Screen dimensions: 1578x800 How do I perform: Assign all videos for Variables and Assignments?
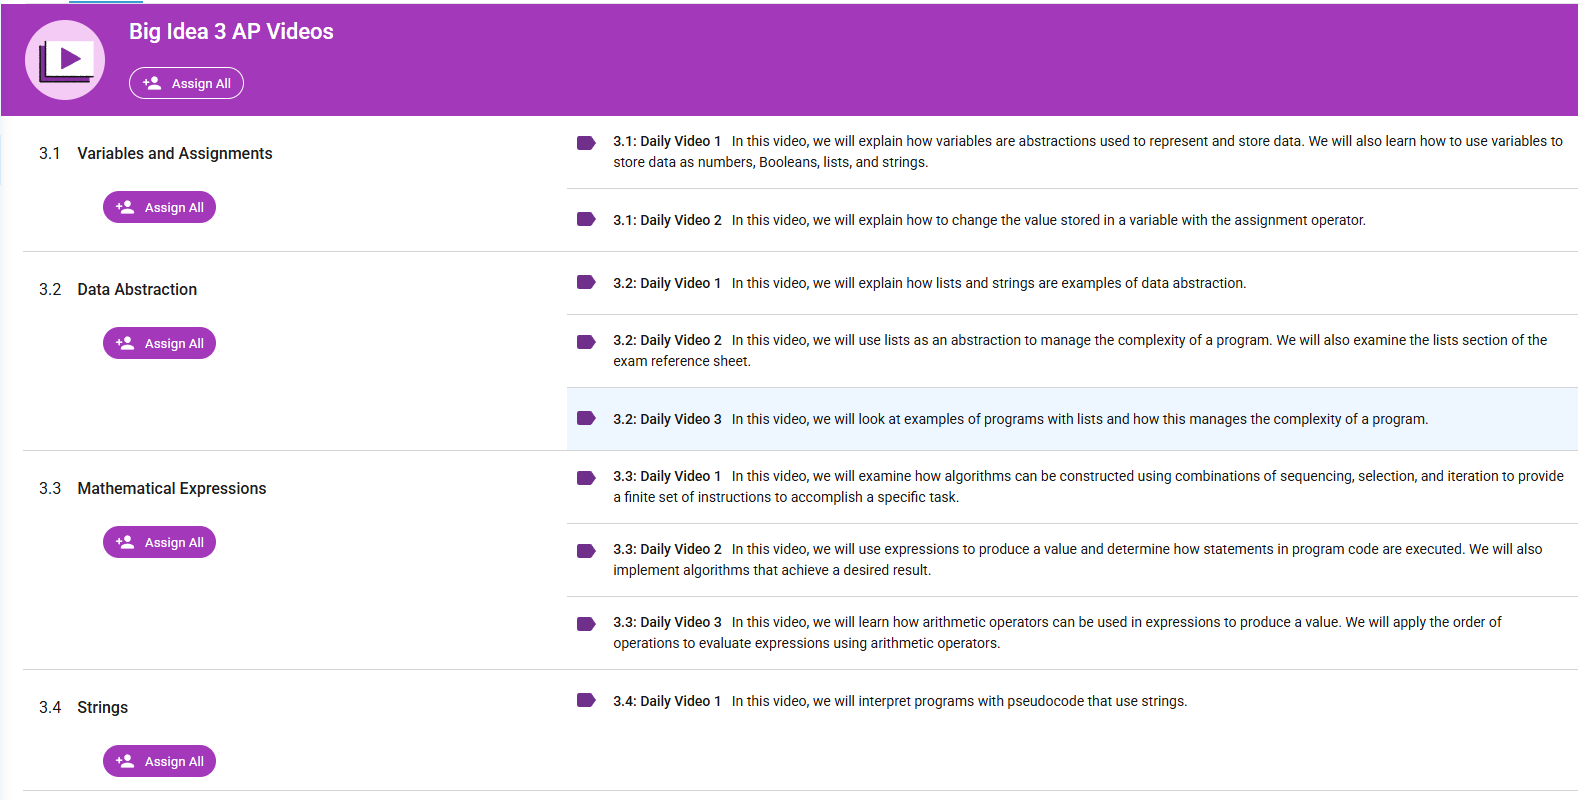[x=159, y=207]
